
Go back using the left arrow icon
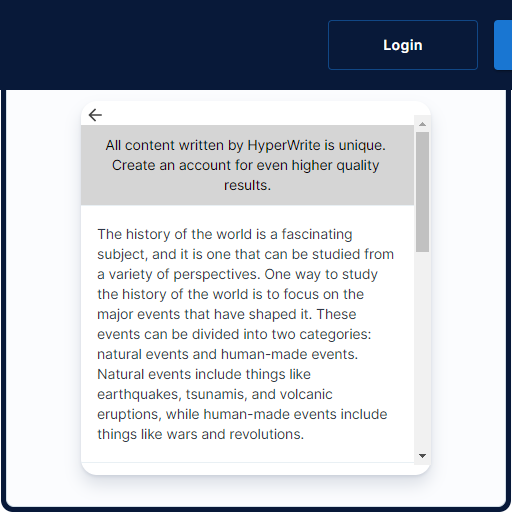coord(95,115)
